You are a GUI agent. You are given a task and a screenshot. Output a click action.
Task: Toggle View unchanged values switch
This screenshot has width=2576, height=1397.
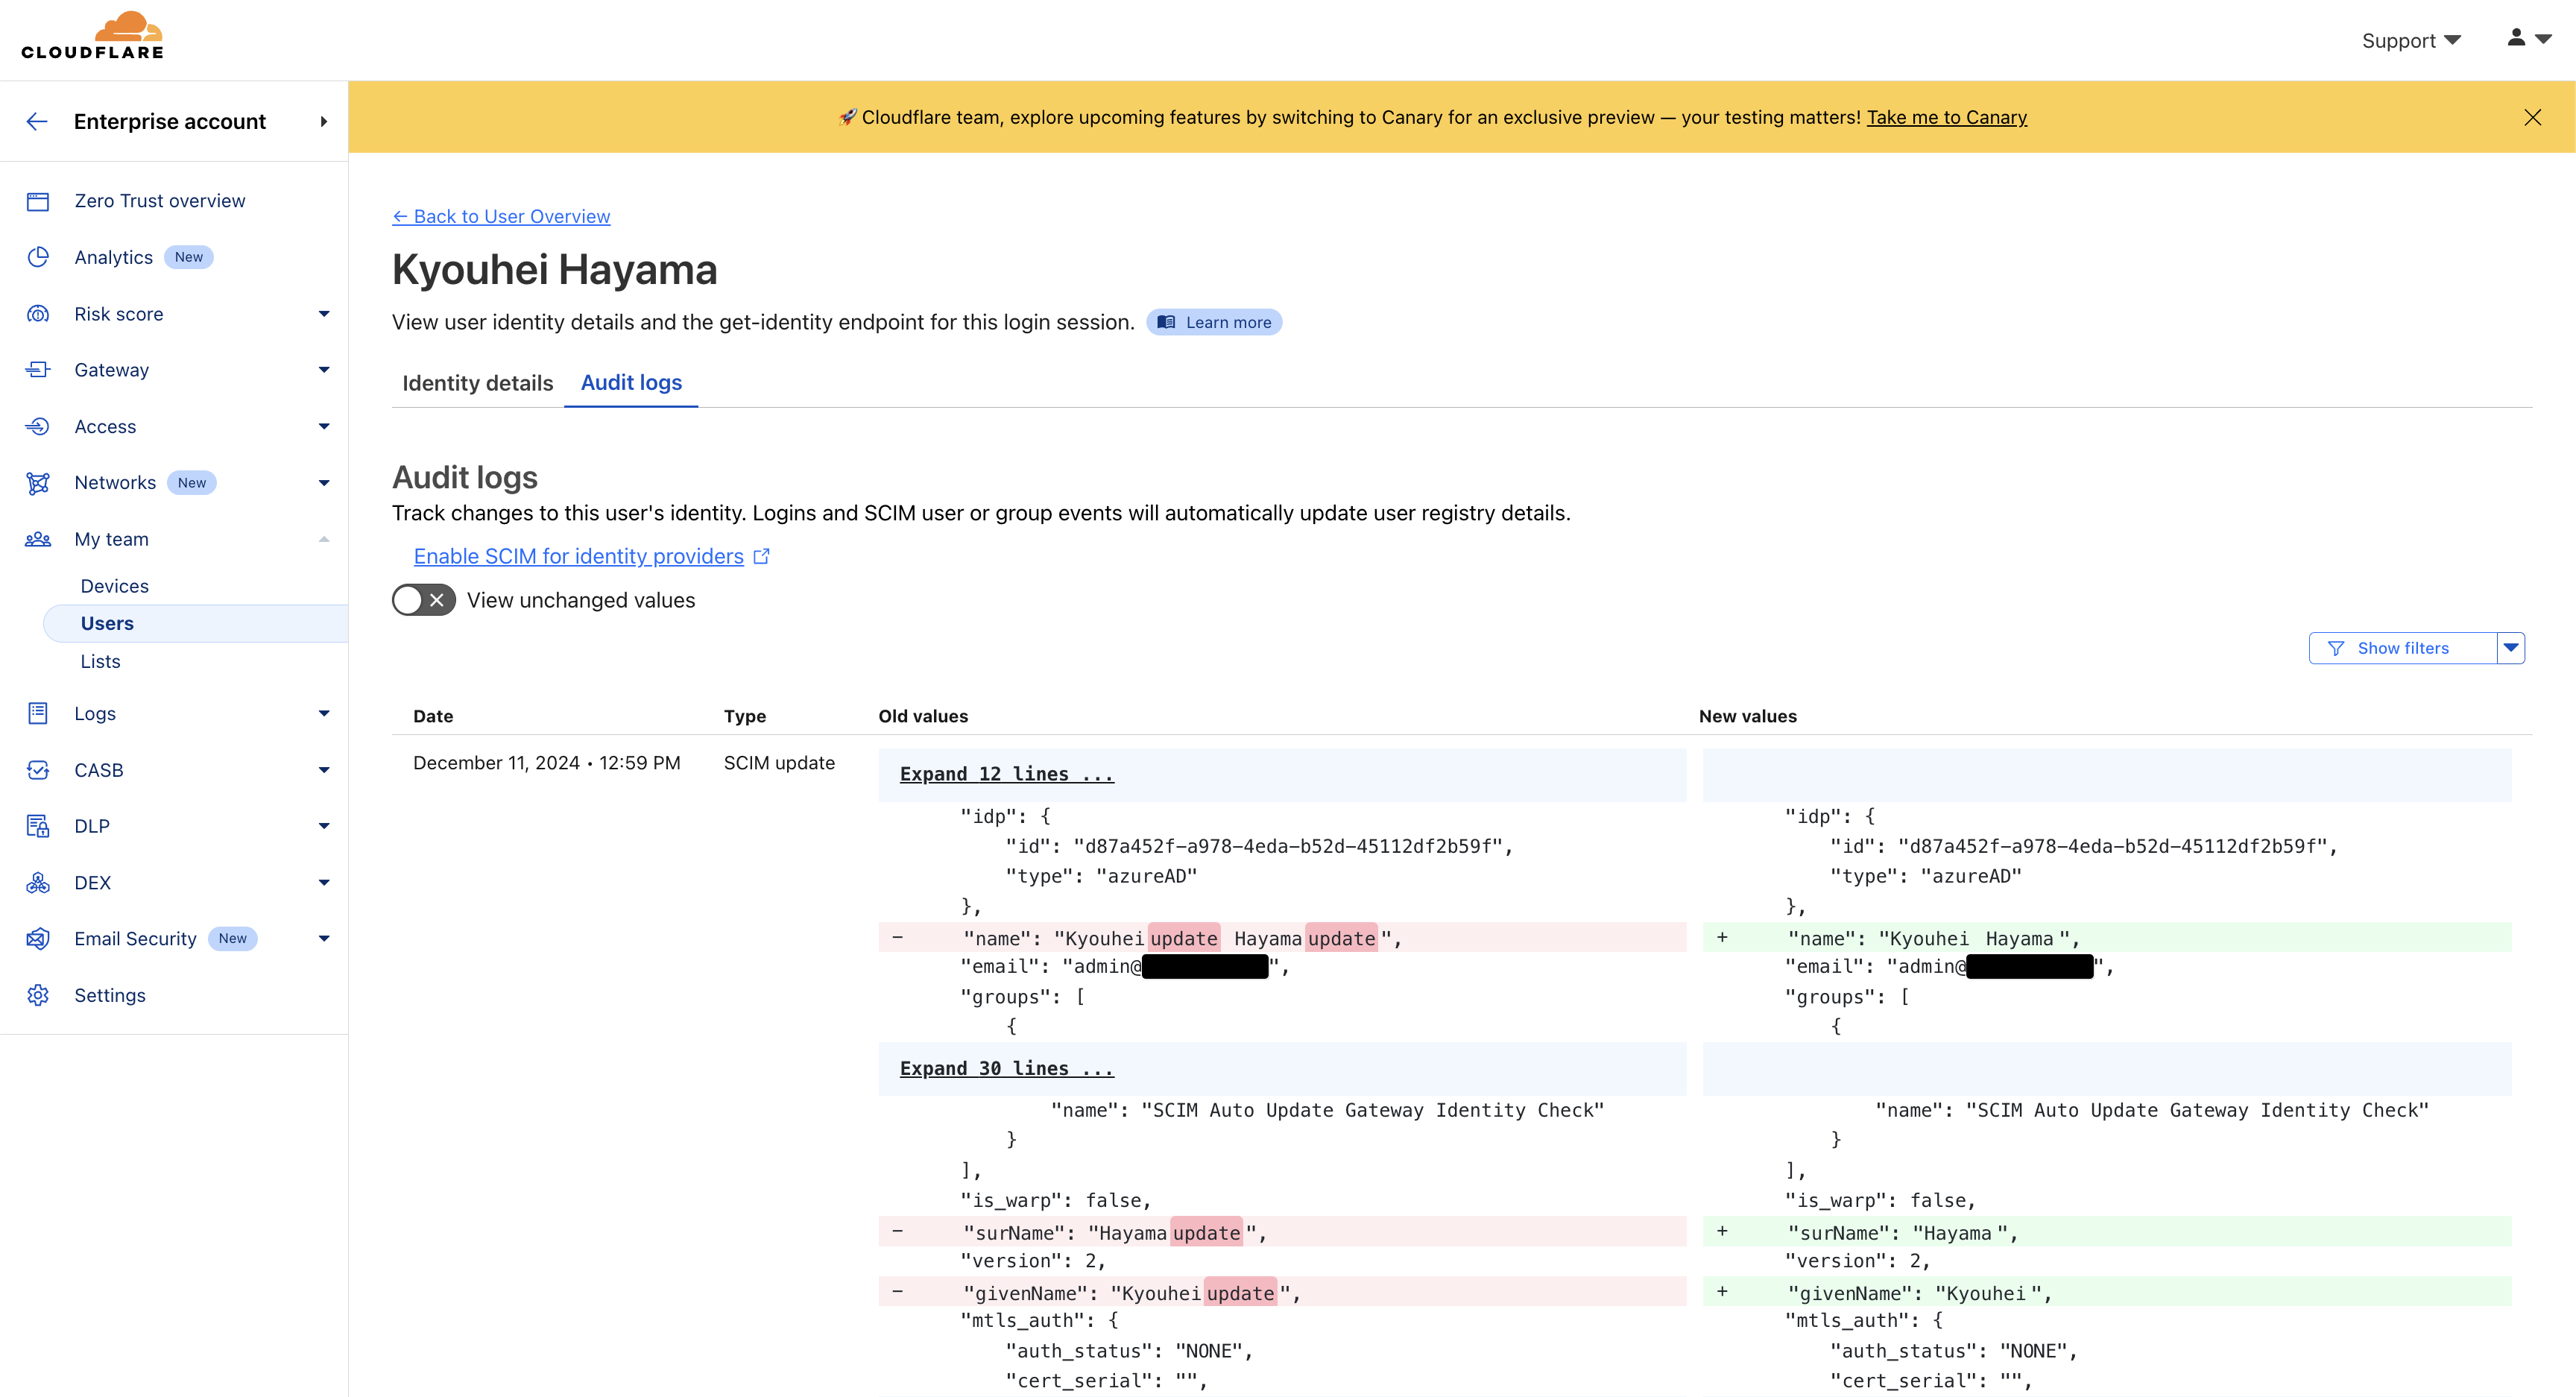coord(424,600)
